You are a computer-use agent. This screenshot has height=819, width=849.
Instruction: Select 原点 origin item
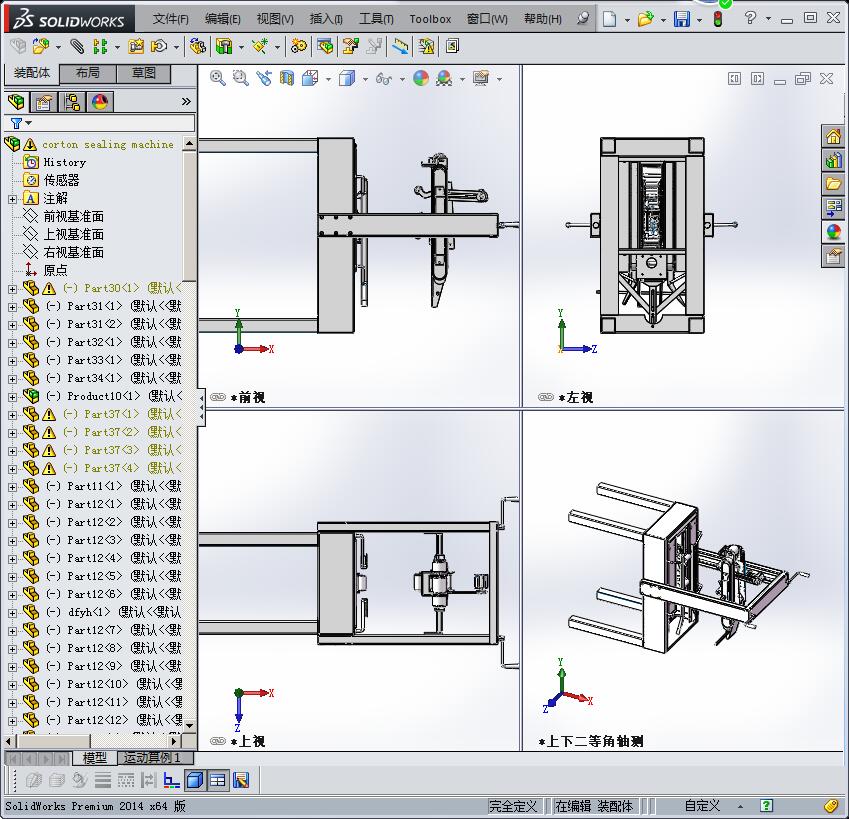55,270
